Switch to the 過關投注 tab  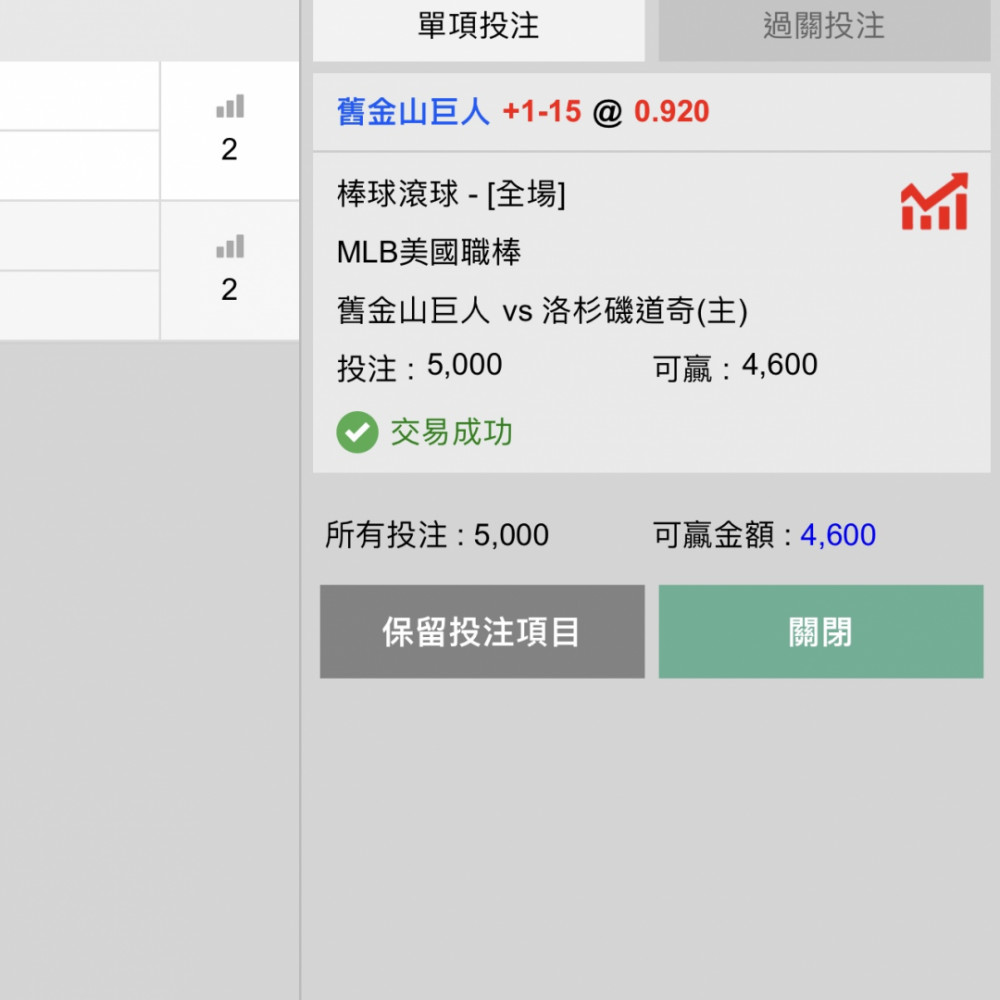pyautogui.click(x=824, y=27)
